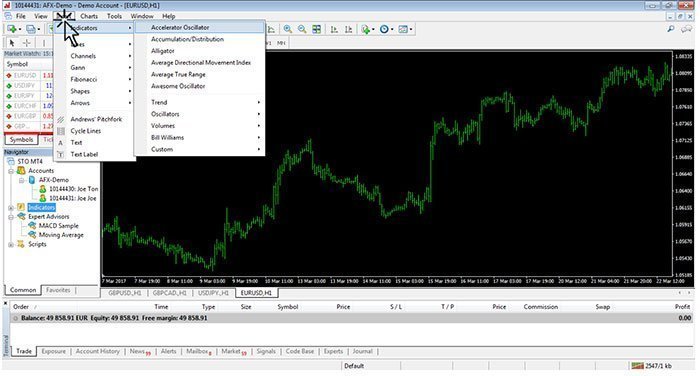Click the Text Label icon in the menu
700x376 pixels.
coord(61,154)
